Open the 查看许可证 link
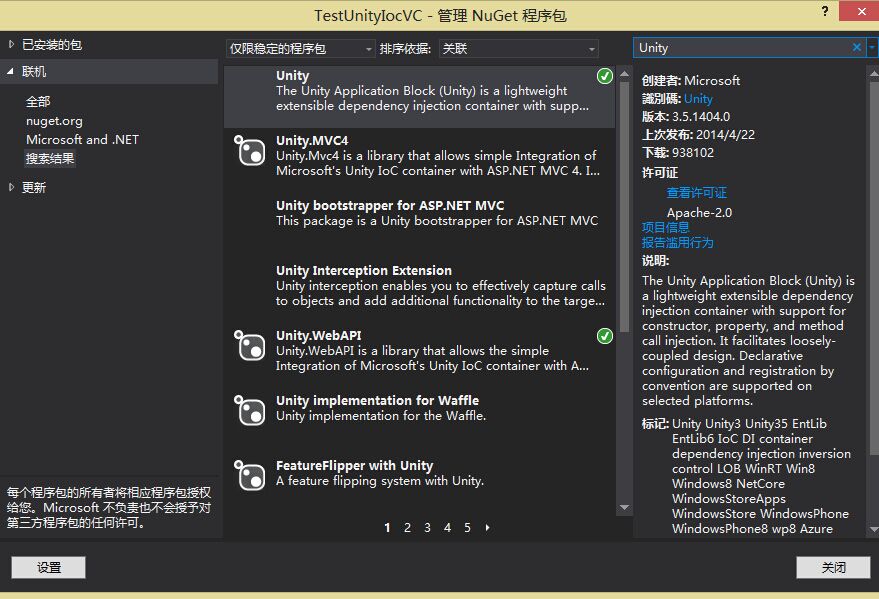The image size is (879, 599). [696, 193]
